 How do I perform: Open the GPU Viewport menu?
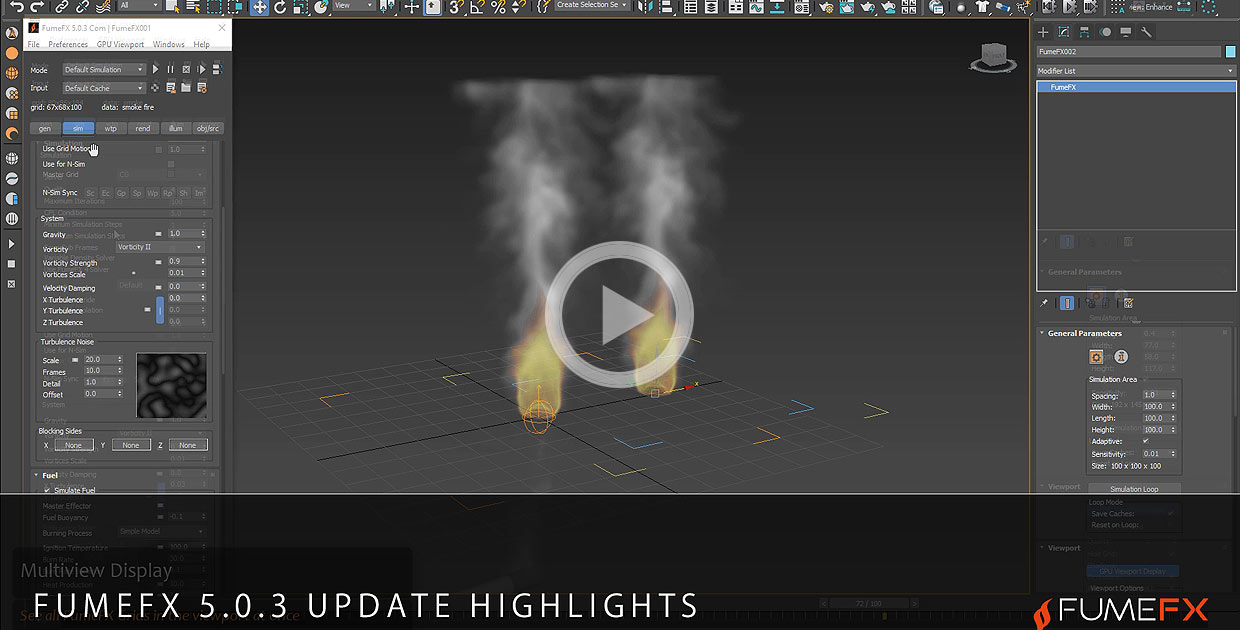[121, 45]
